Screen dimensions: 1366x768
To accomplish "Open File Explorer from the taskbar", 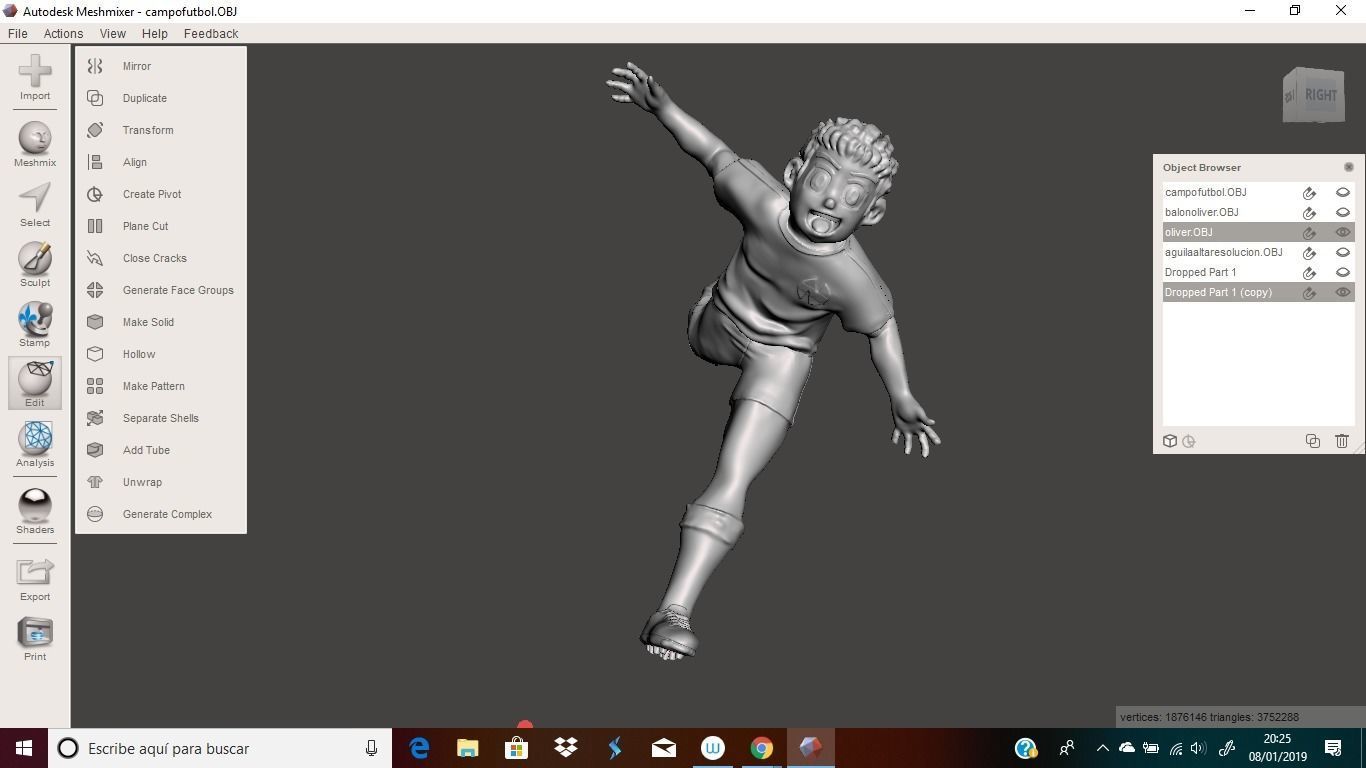I will click(468, 748).
